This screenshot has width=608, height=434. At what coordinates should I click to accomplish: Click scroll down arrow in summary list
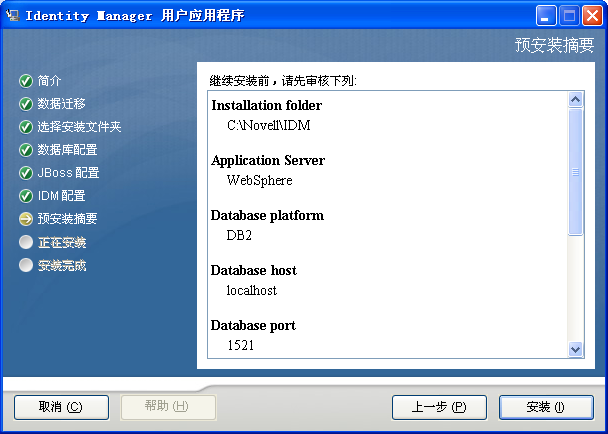pos(575,349)
